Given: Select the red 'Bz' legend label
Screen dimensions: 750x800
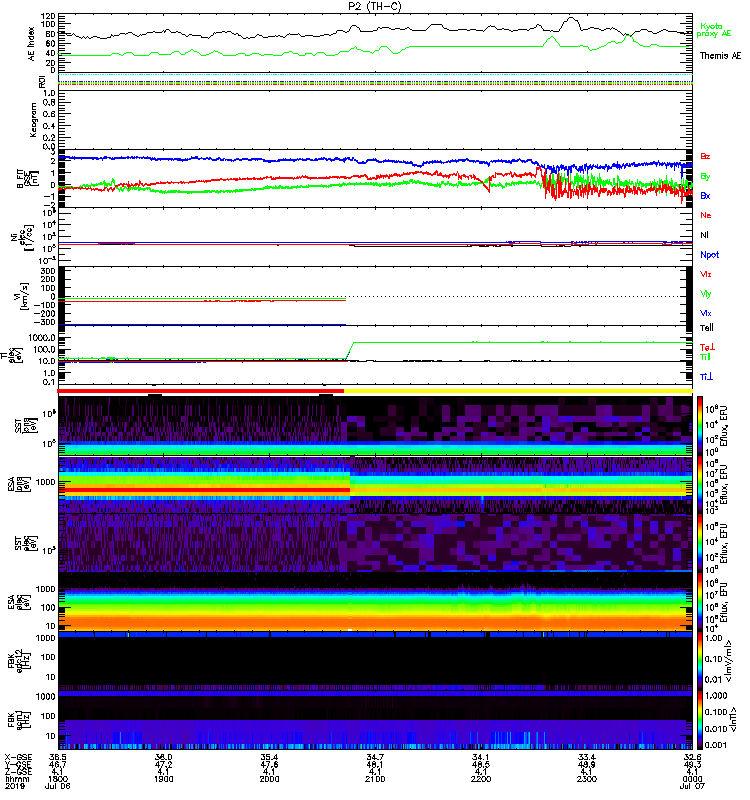Looking at the screenshot, I should point(705,156).
